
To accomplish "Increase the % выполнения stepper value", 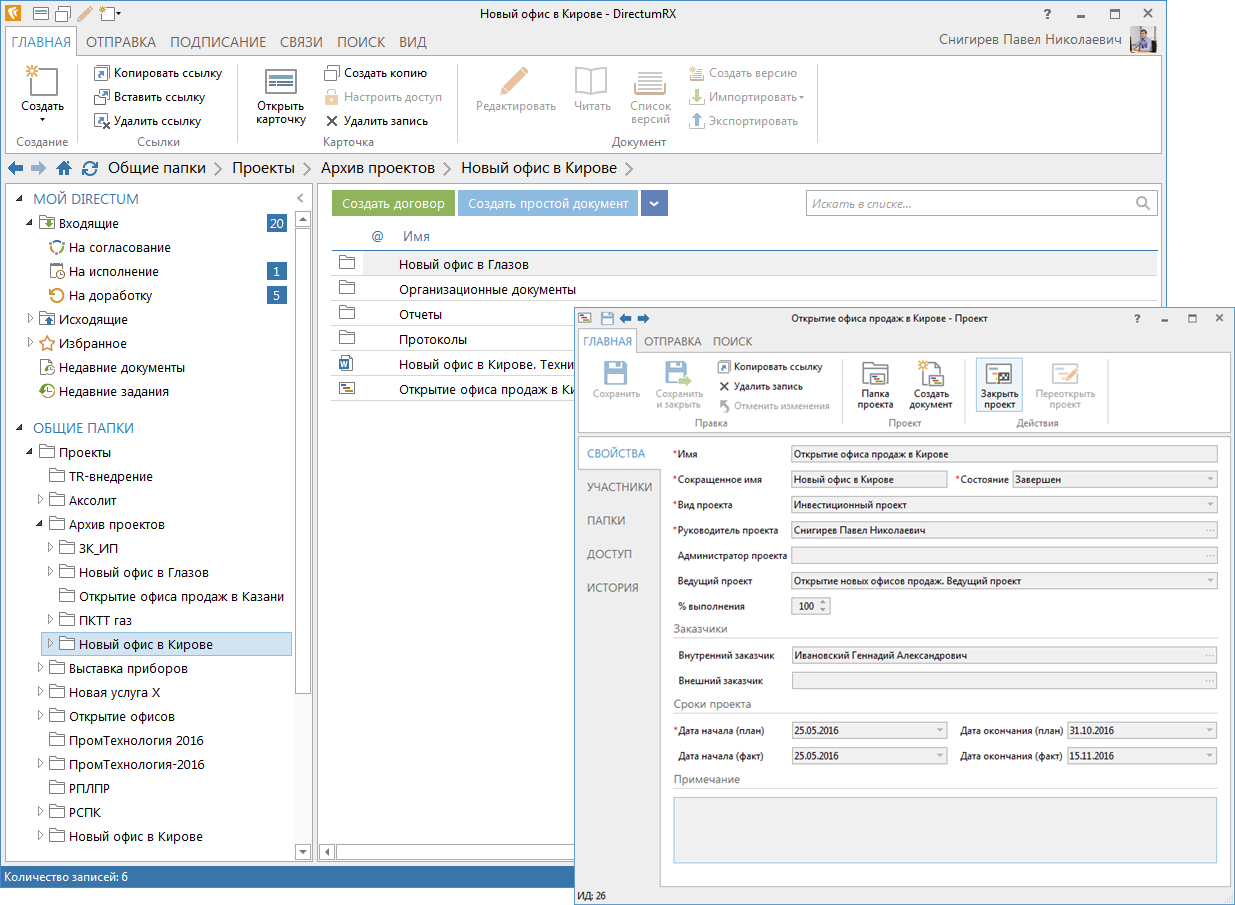I will (823, 602).
